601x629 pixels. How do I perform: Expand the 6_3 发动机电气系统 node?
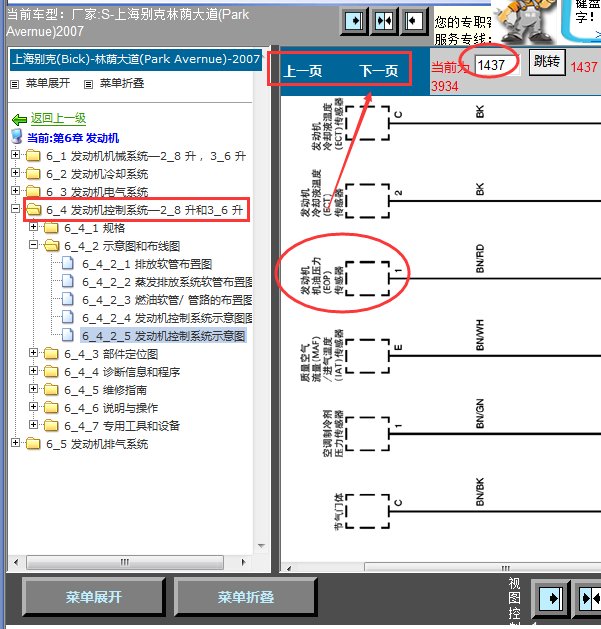coord(15,190)
